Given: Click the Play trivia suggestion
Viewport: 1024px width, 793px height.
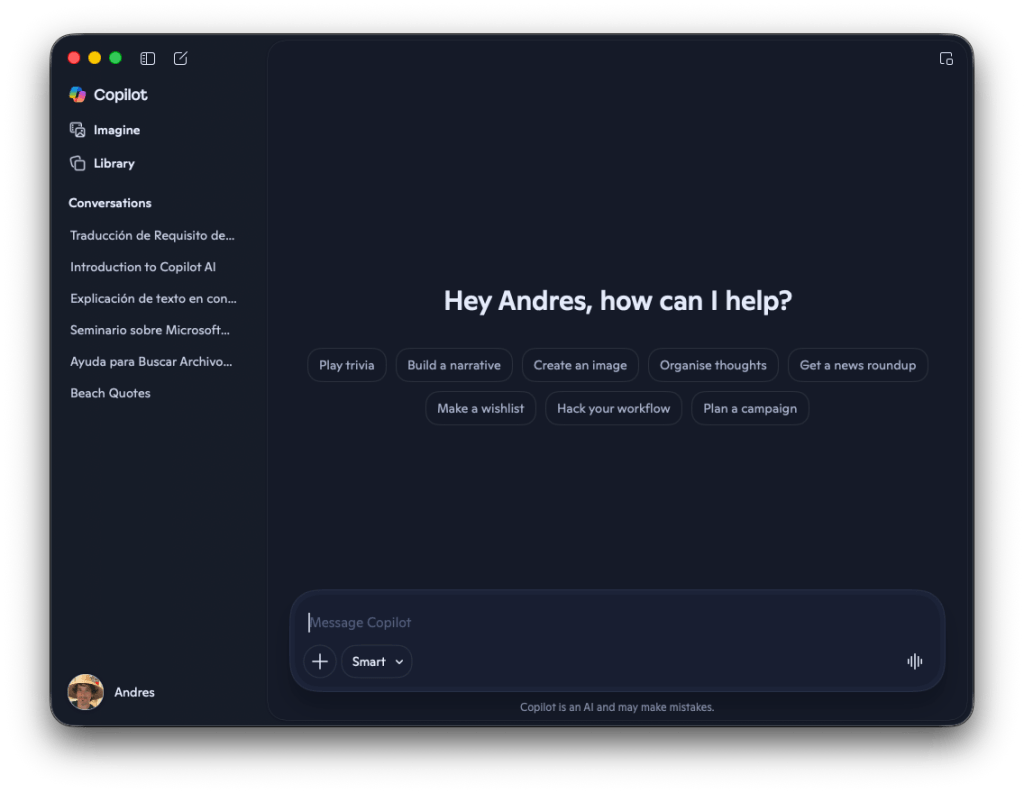Looking at the screenshot, I should (x=346, y=365).
